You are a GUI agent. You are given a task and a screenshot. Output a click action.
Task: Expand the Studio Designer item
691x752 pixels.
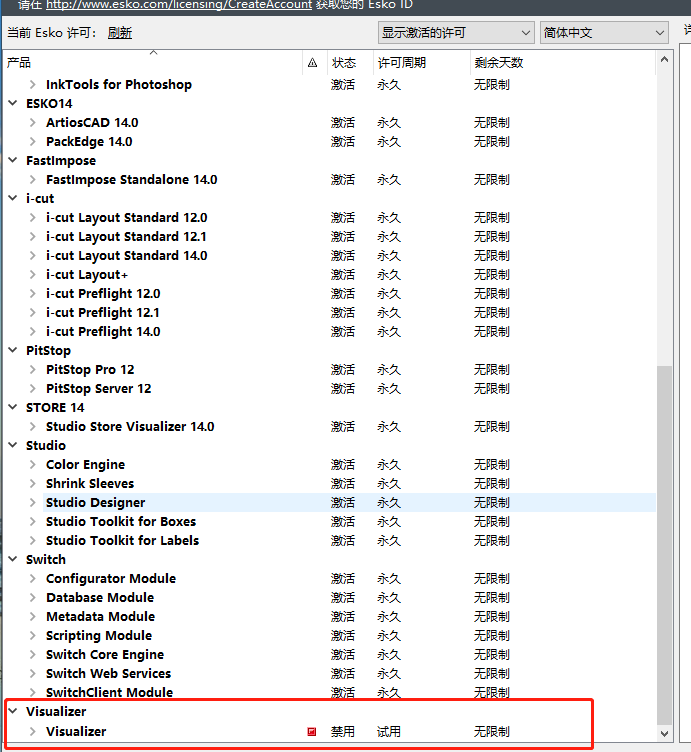[33, 503]
